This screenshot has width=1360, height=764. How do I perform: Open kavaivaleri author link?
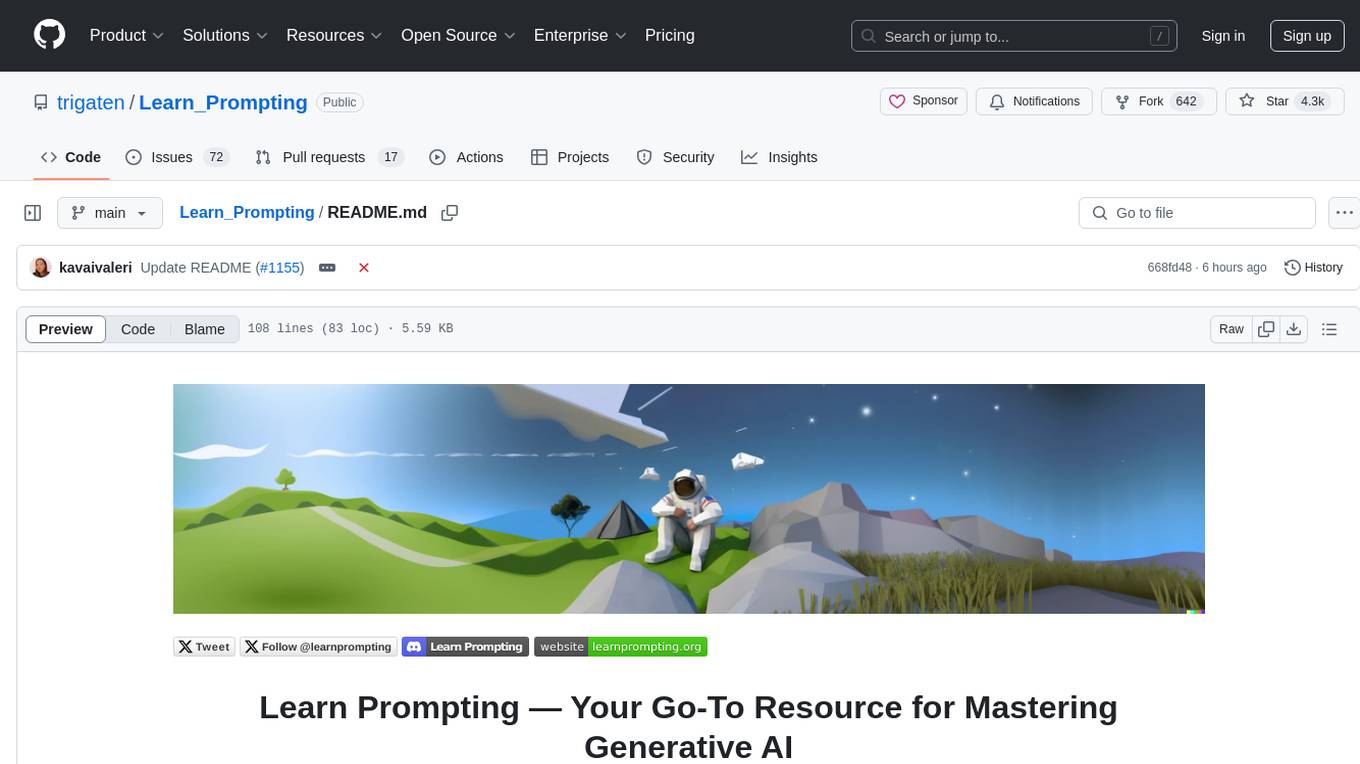pyautogui.click(x=96, y=267)
